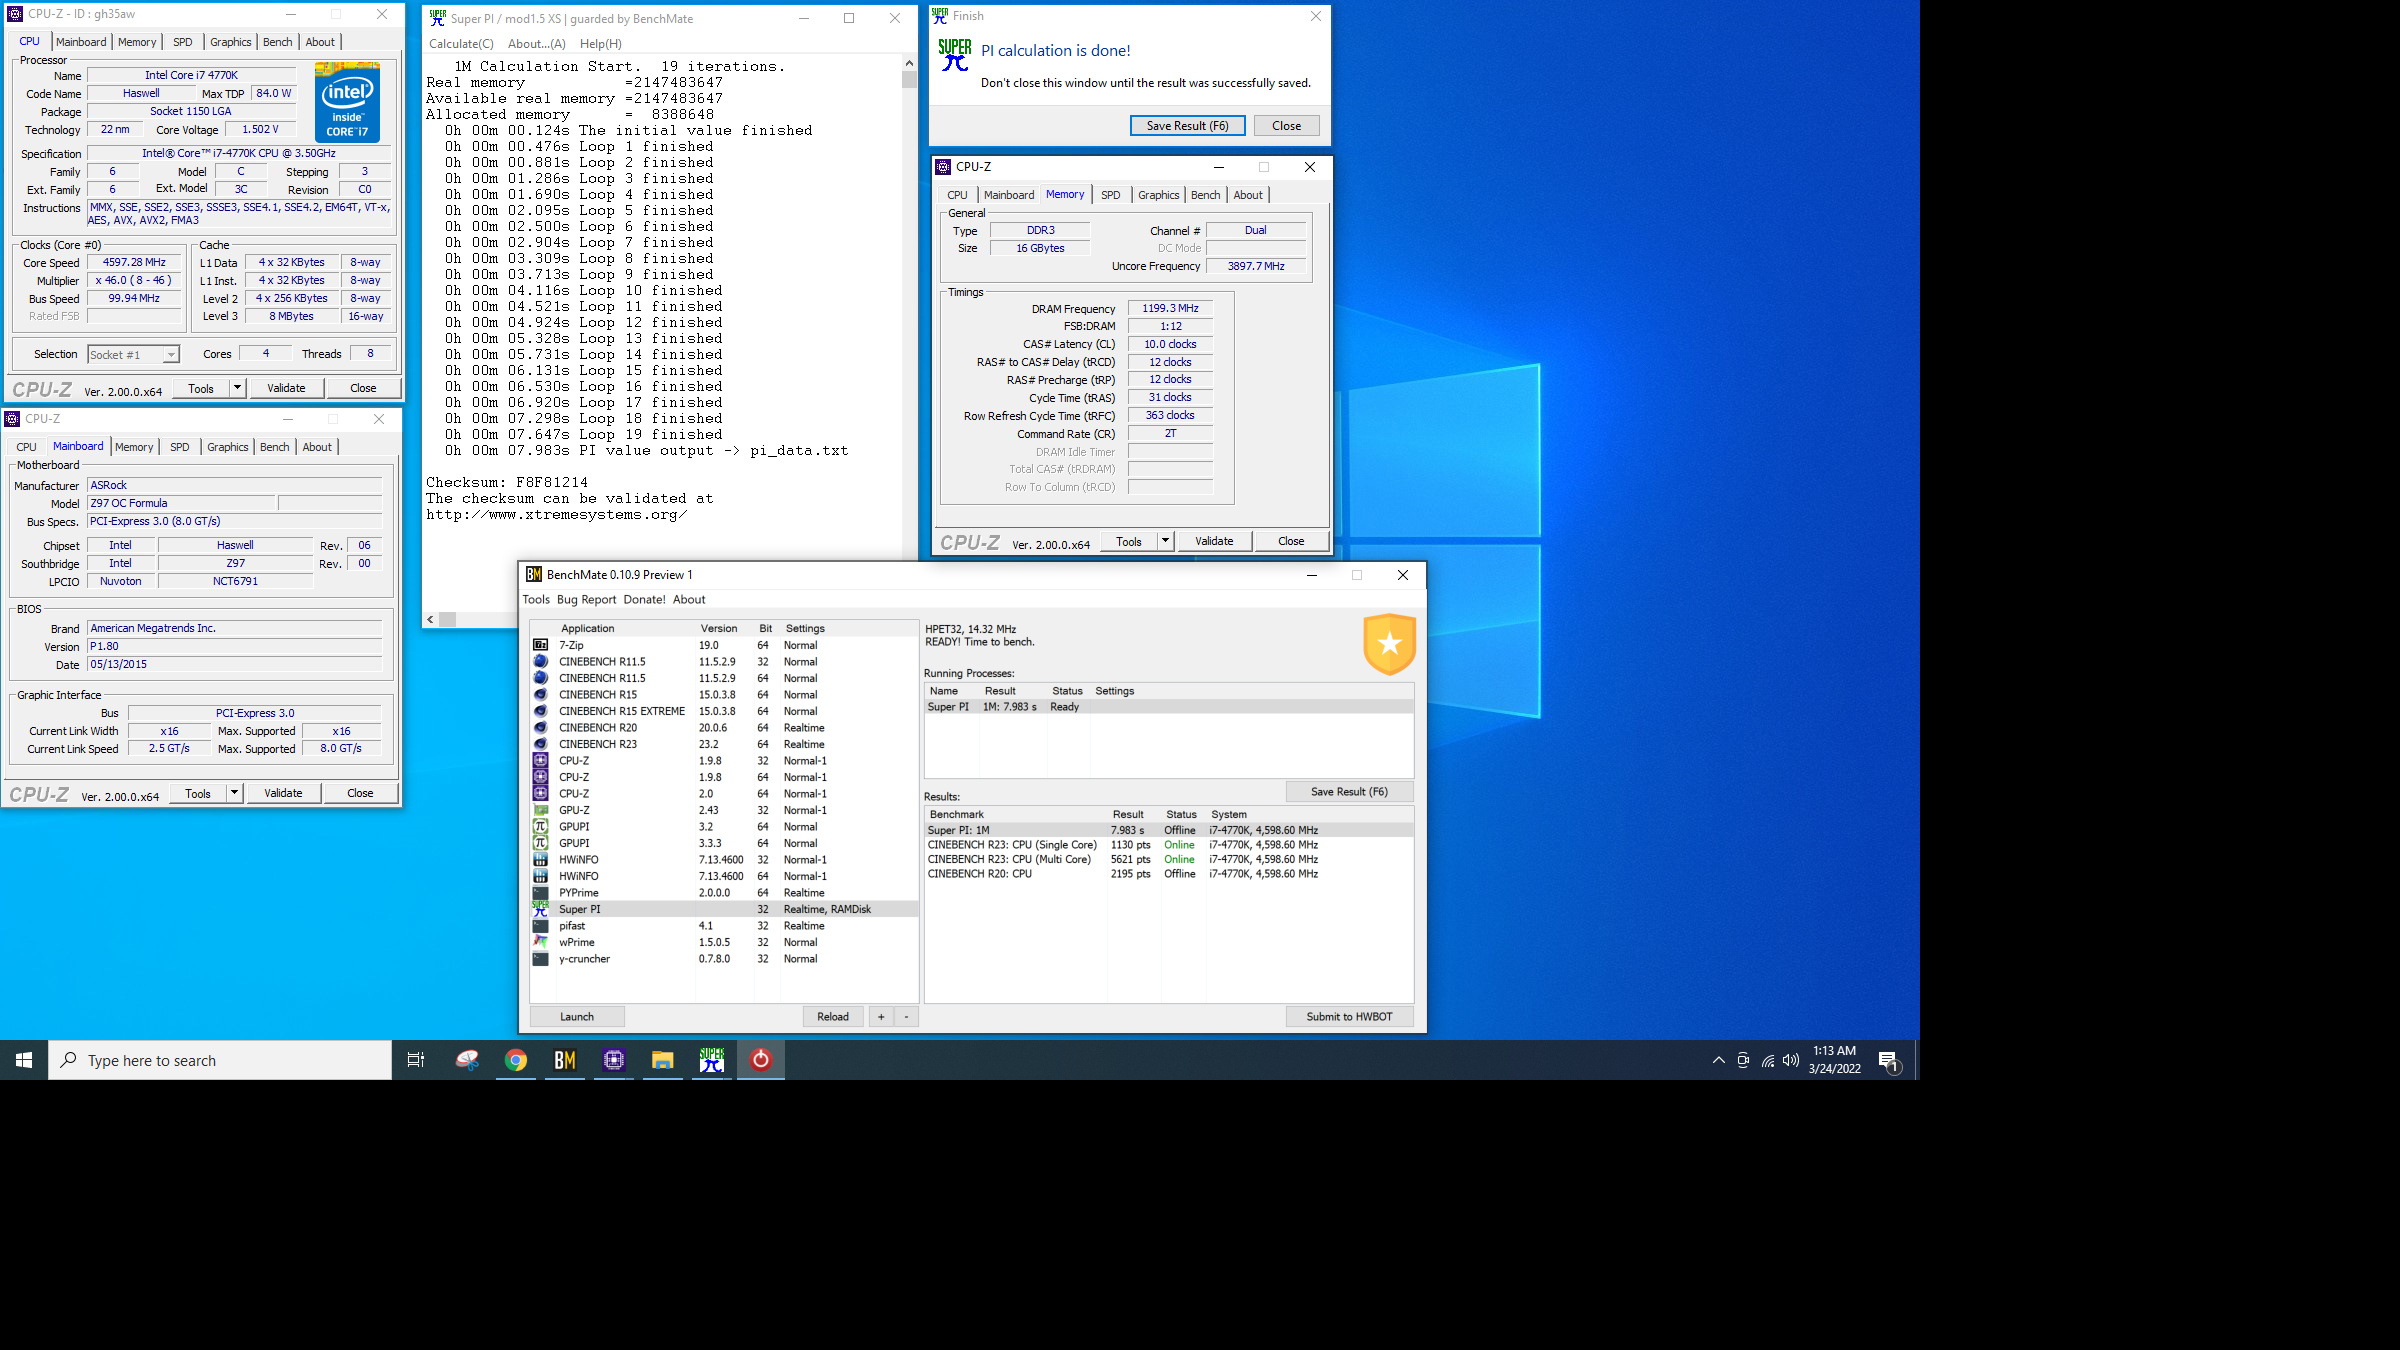Select the CINEBENCH R15 EXTREME icon

point(540,711)
